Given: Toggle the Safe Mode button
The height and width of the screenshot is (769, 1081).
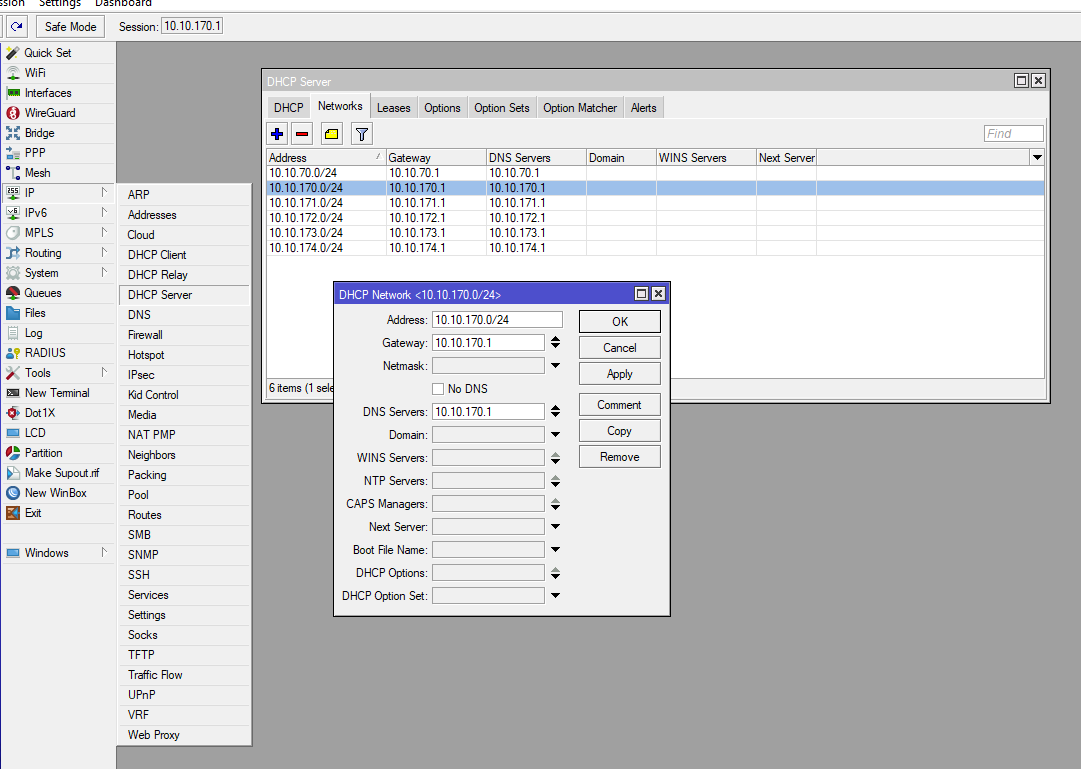Looking at the screenshot, I should click(70, 27).
